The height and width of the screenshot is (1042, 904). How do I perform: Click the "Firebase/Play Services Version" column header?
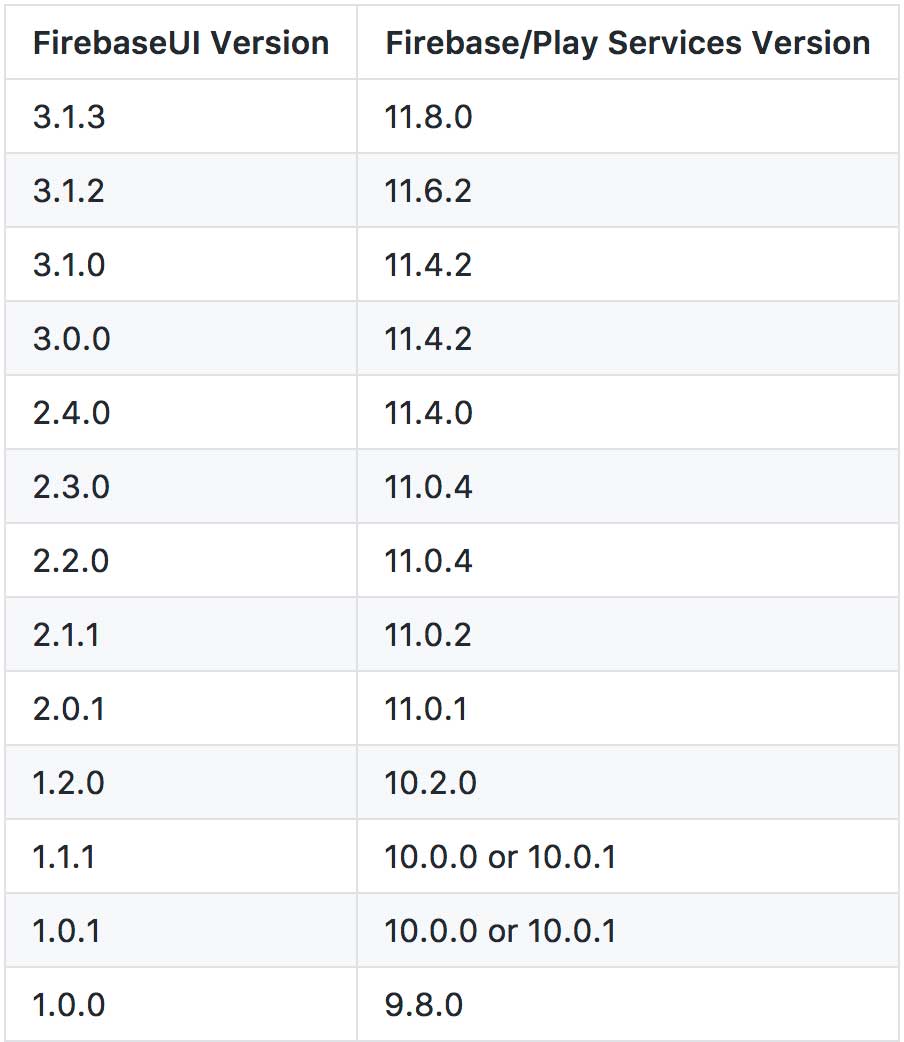click(627, 43)
